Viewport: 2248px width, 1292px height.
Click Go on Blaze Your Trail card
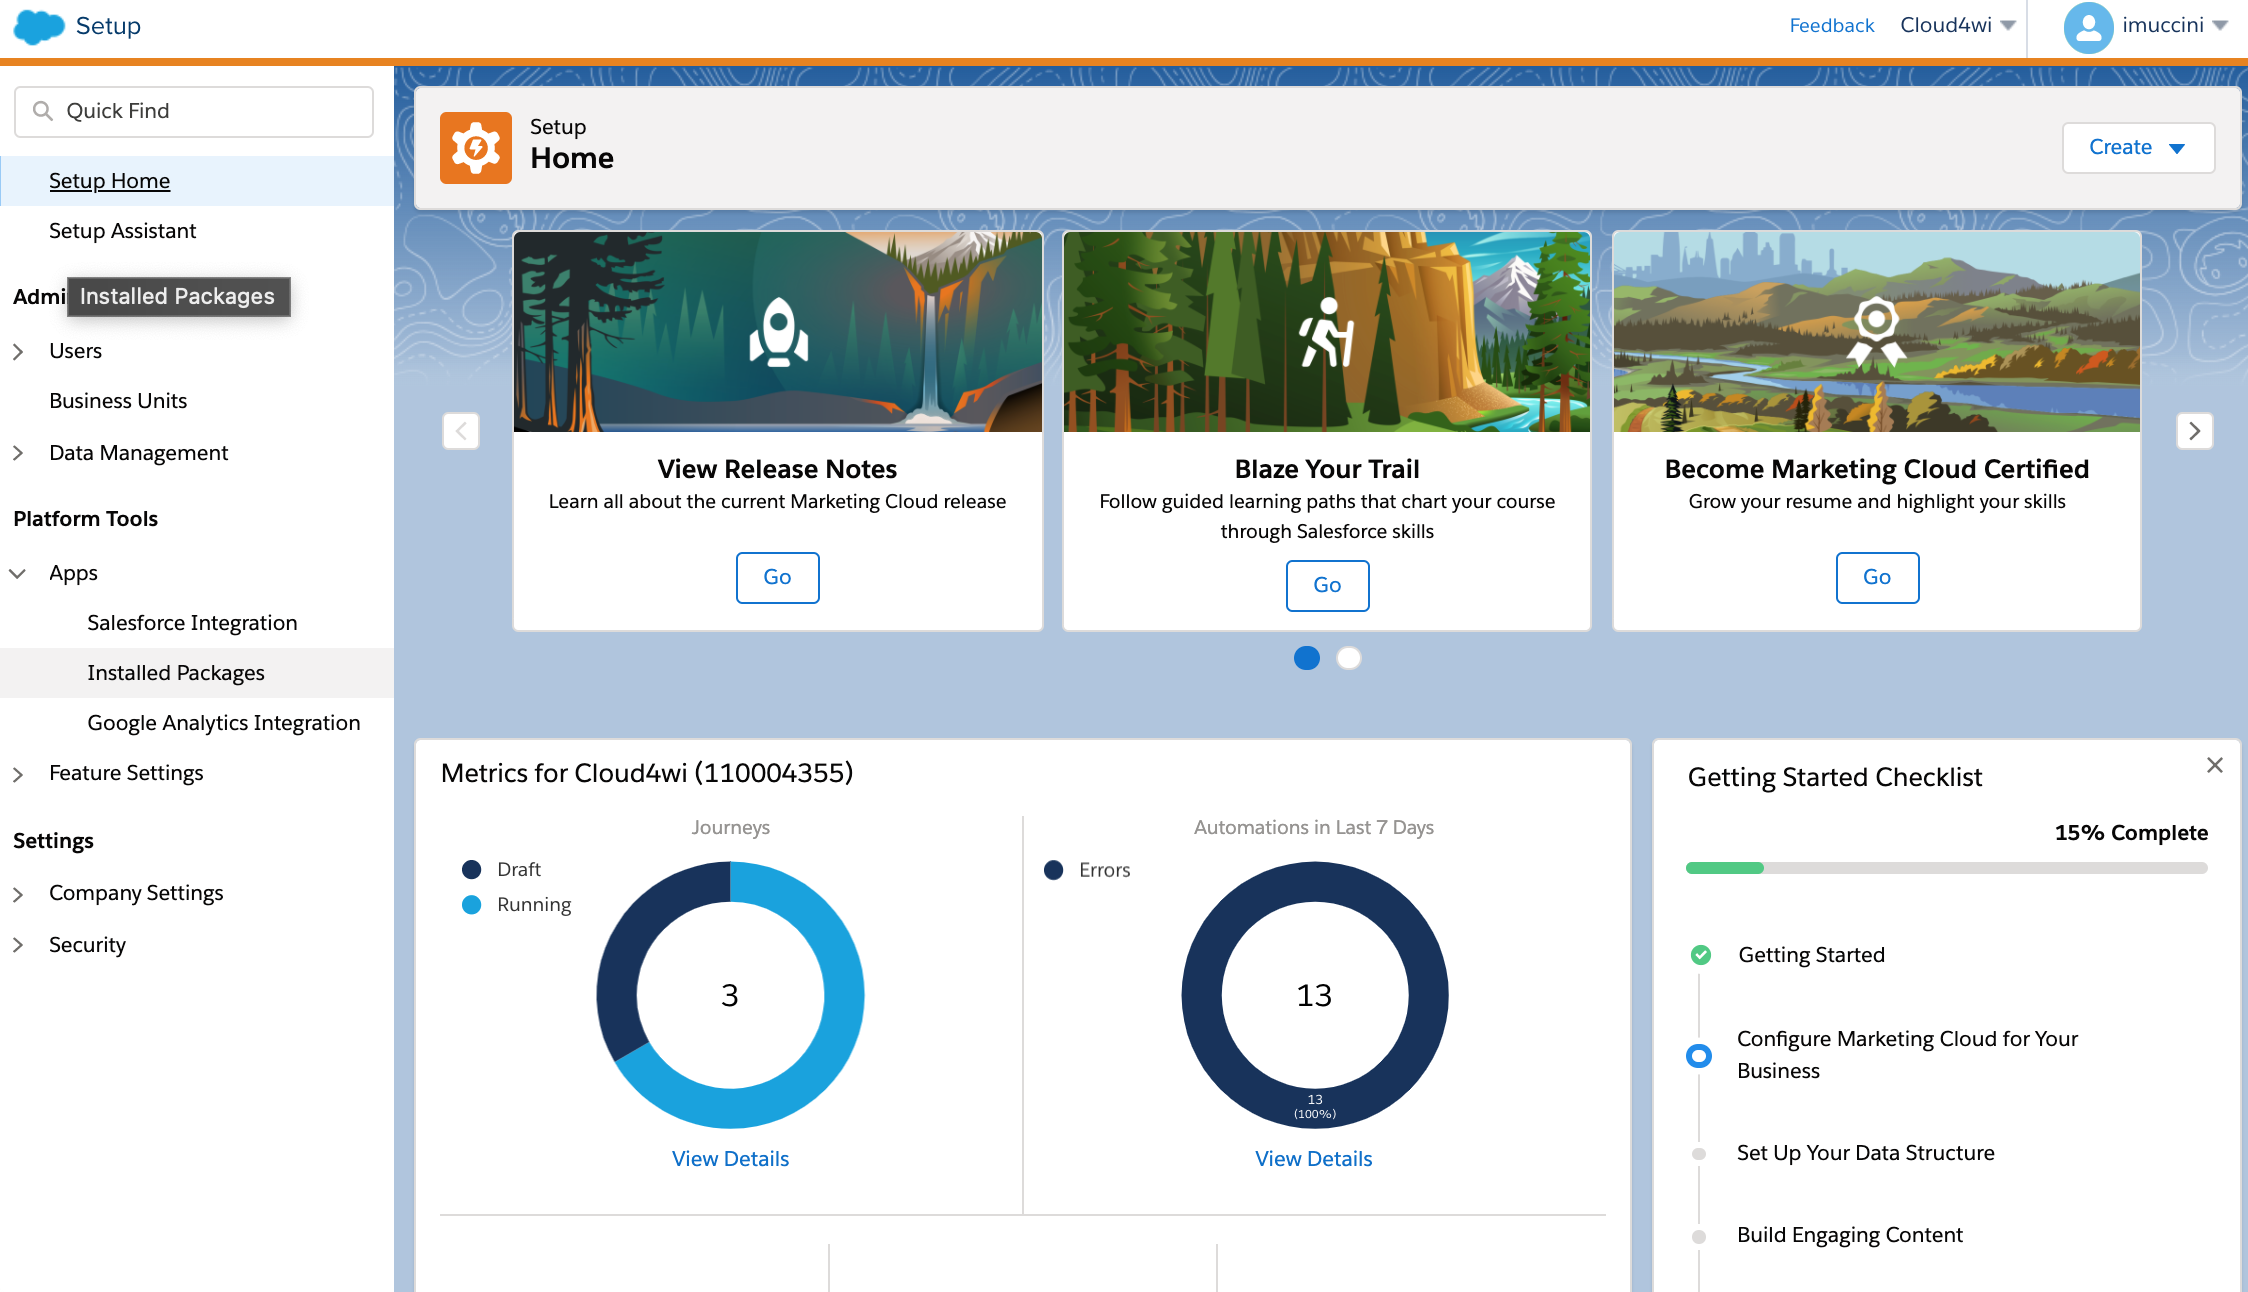(1327, 585)
